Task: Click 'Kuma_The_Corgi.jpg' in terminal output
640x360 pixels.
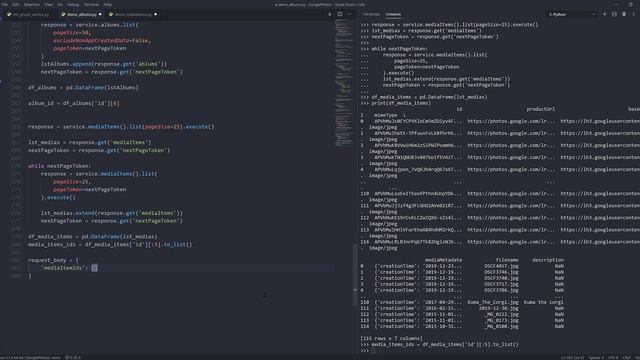Action: point(493,302)
